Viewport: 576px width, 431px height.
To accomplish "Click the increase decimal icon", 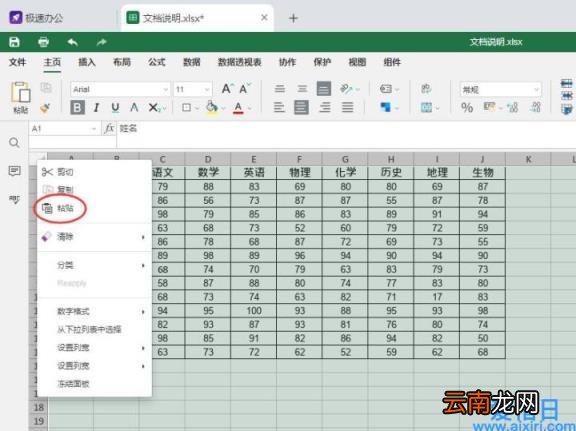I will coord(536,107).
